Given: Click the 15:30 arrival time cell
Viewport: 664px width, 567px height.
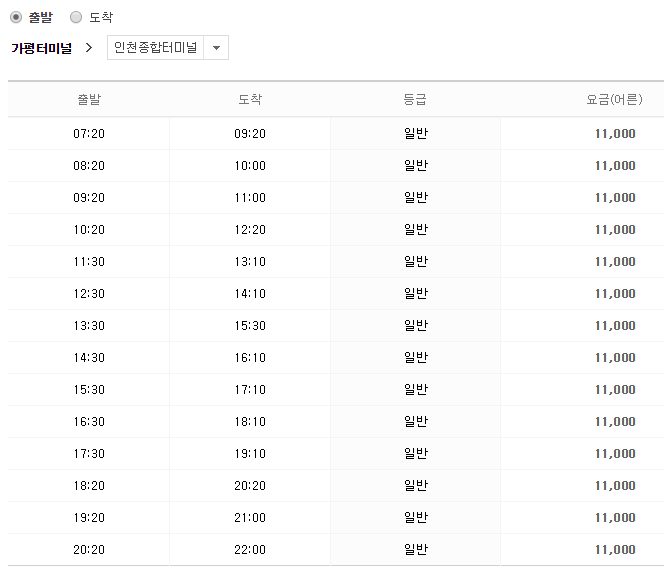Looking at the screenshot, I should [250, 326].
